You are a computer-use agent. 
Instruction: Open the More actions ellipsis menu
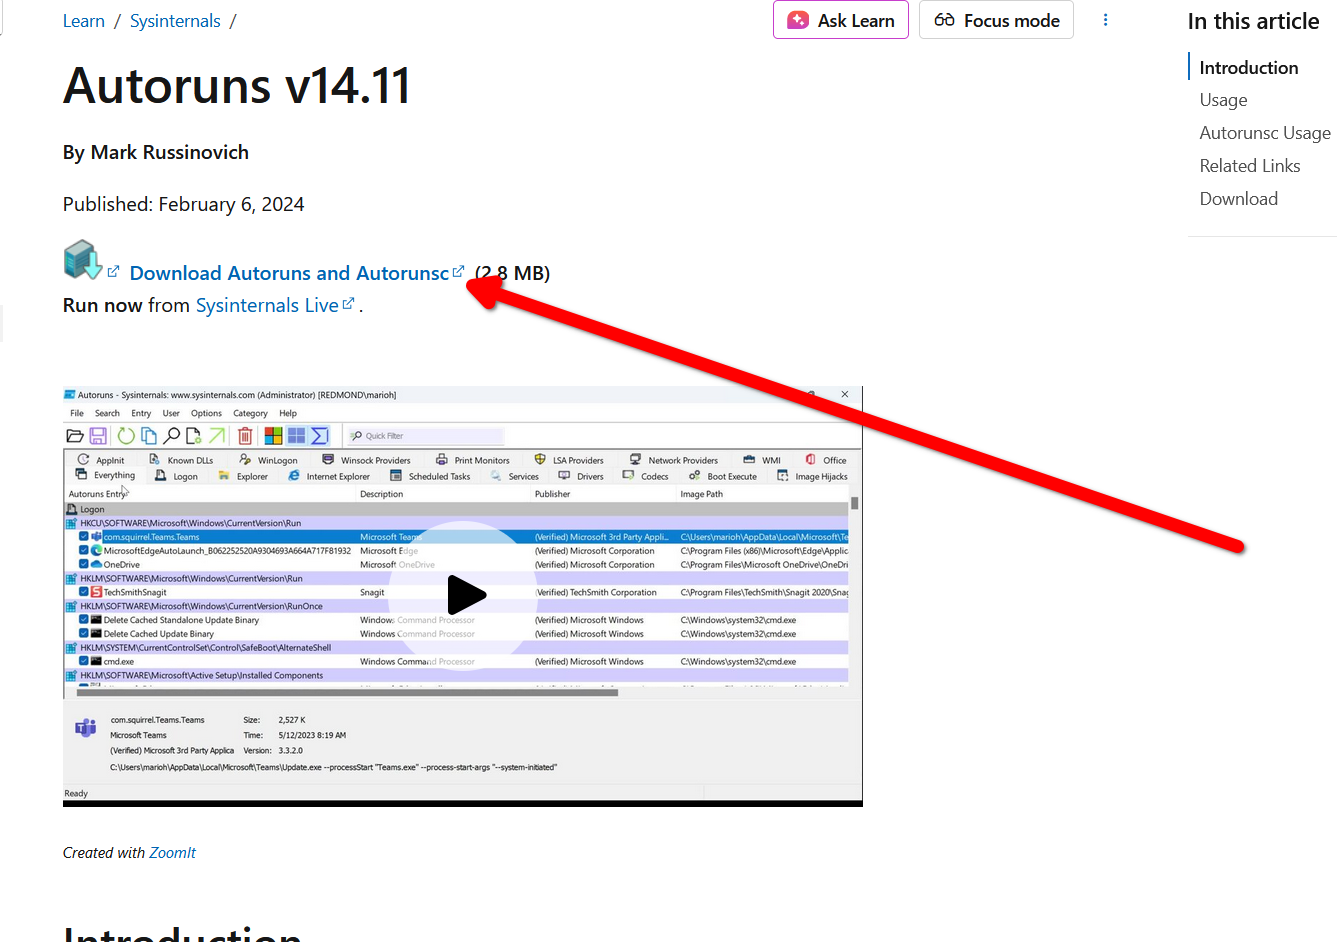[1105, 19]
